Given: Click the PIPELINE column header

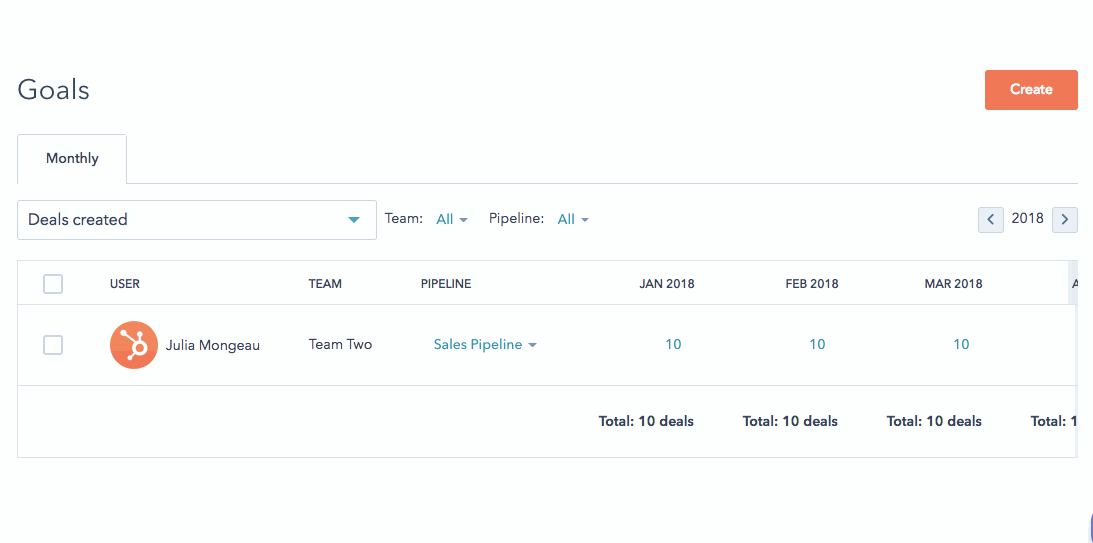Looking at the screenshot, I should pos(446,284).
